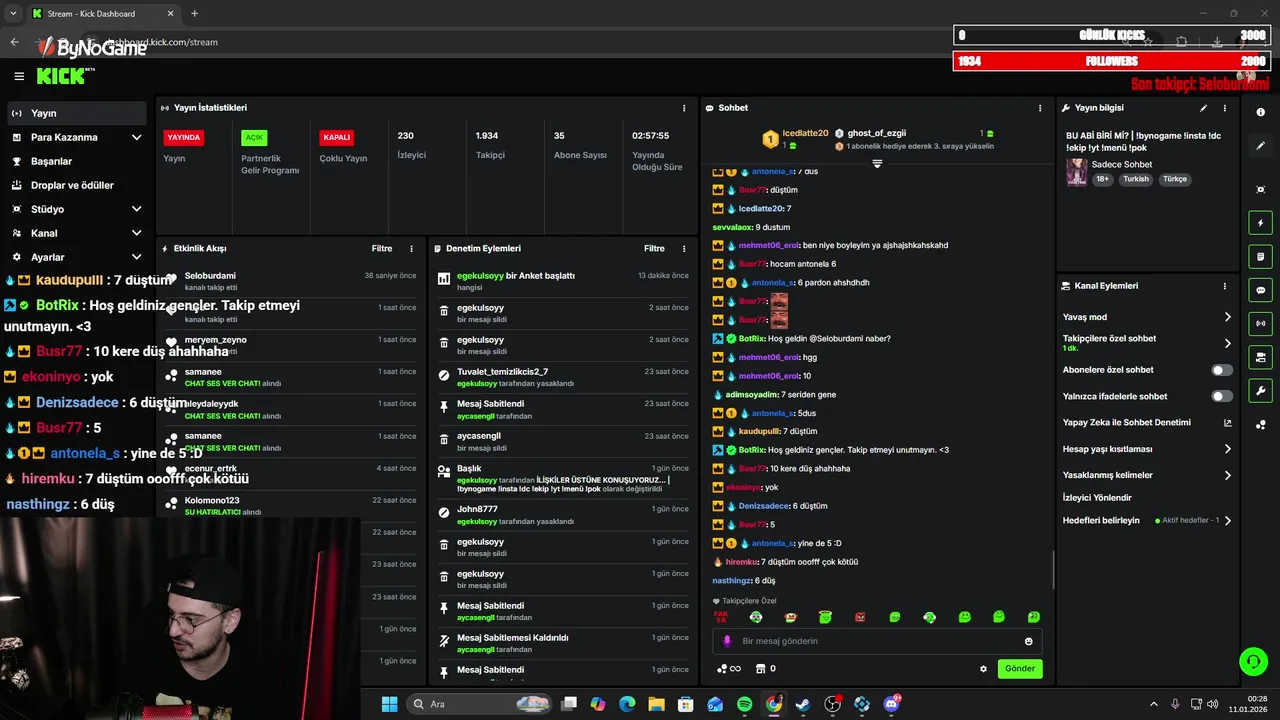Click İzleyici Yönlendir
The width and height of the screenshot is (1280, 720).
1097,497
